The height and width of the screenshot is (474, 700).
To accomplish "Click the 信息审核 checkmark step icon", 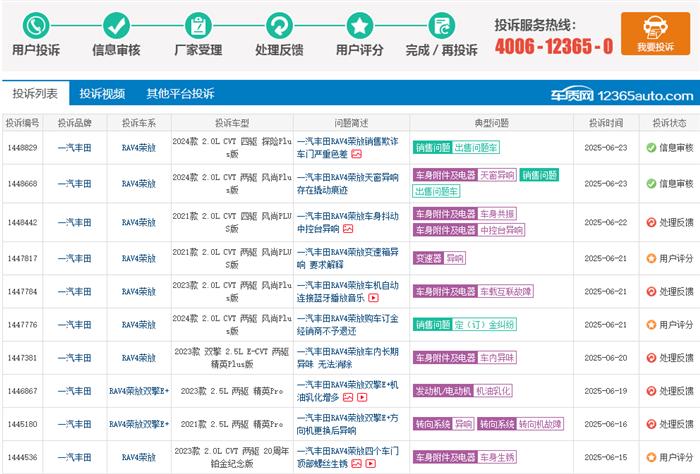I will (x=116, y=25).
